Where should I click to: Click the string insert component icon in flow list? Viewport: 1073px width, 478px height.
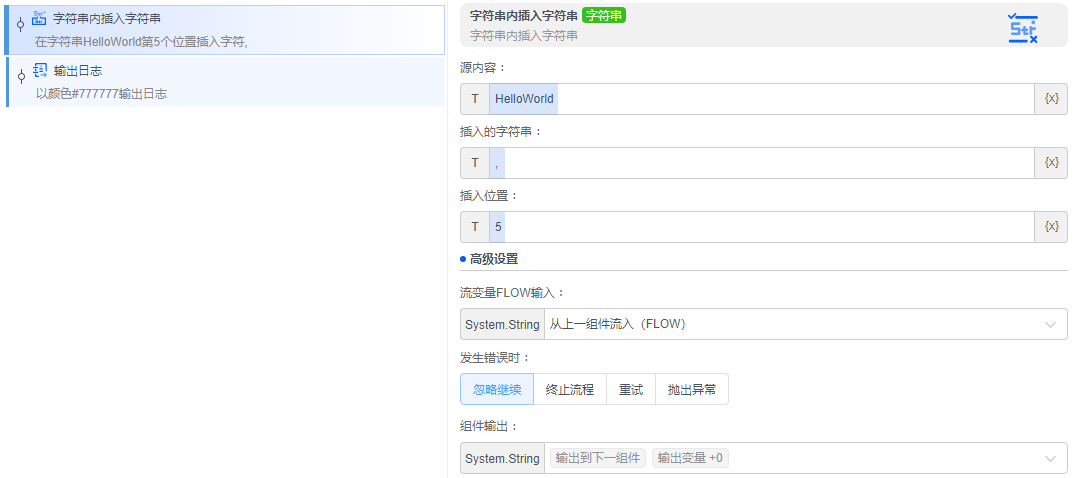[39, 18]
